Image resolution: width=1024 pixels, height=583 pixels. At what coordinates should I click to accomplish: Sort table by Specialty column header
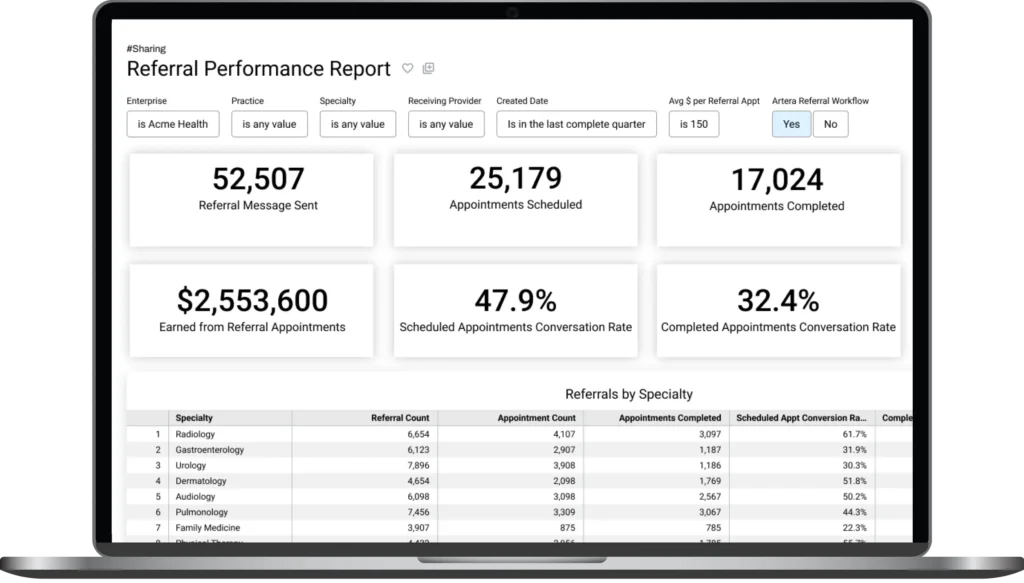click(194, 418)
